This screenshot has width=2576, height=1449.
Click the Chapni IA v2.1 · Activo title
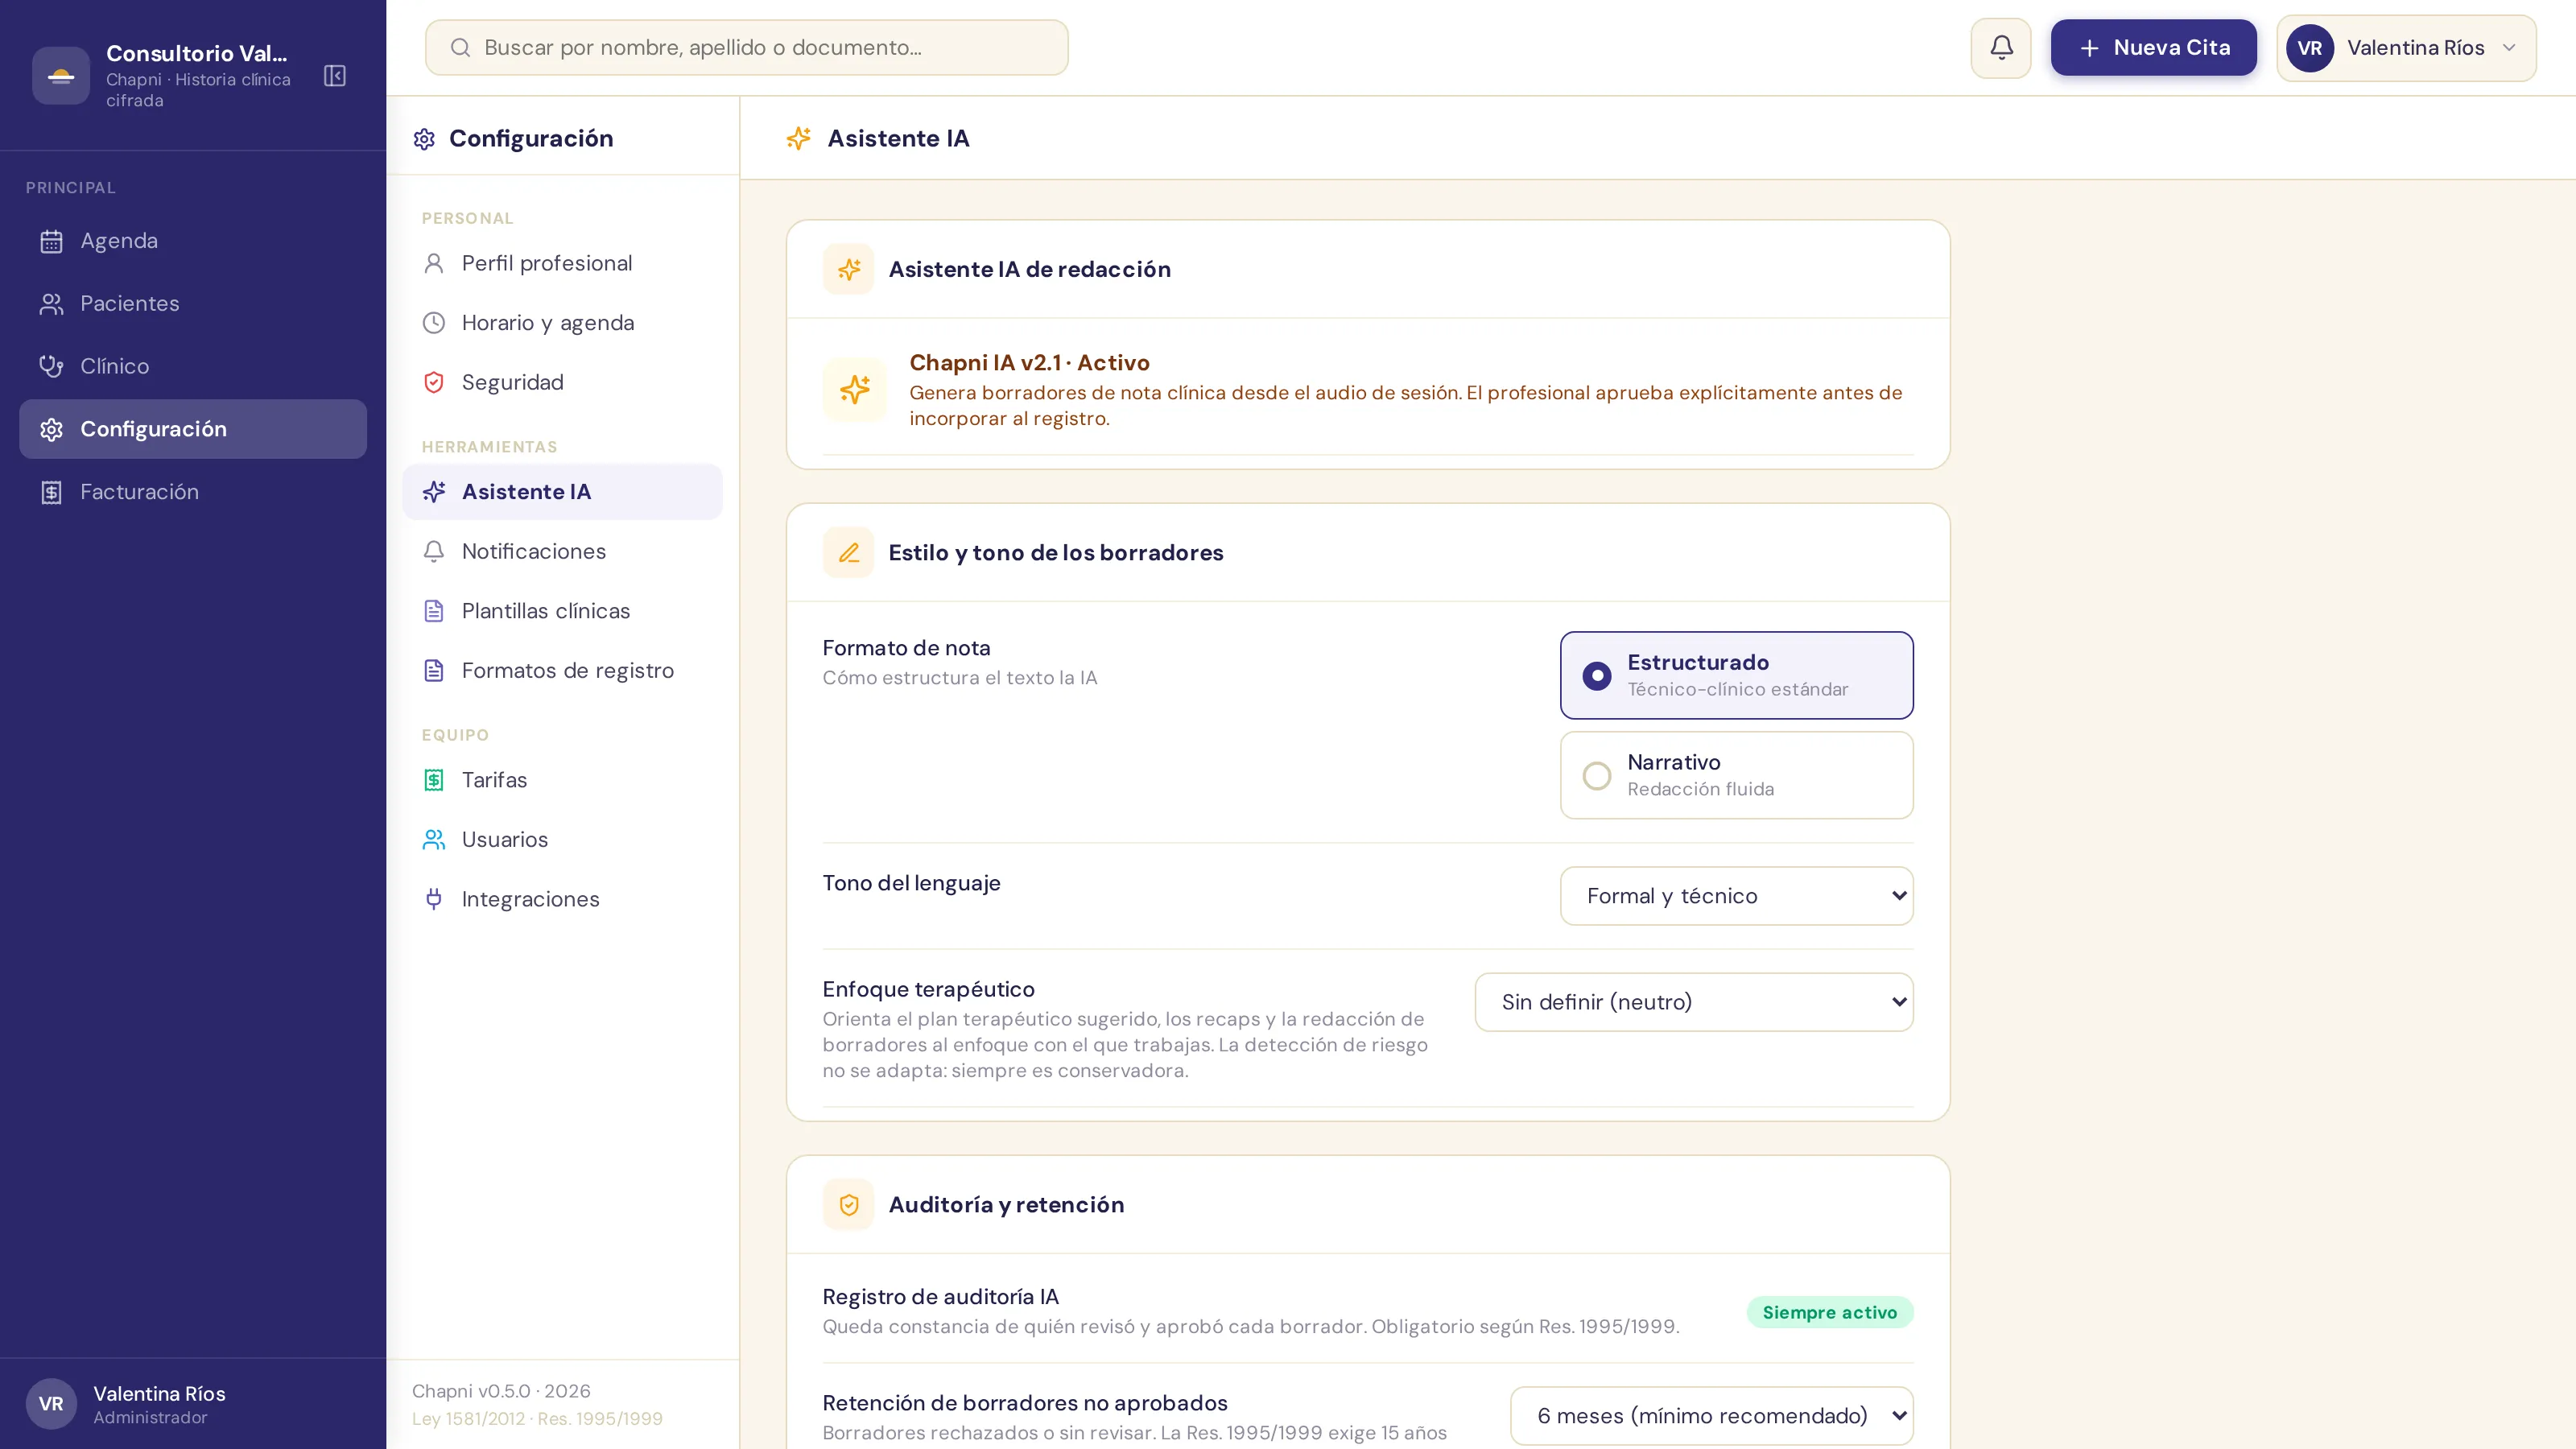coord(1029,363)
